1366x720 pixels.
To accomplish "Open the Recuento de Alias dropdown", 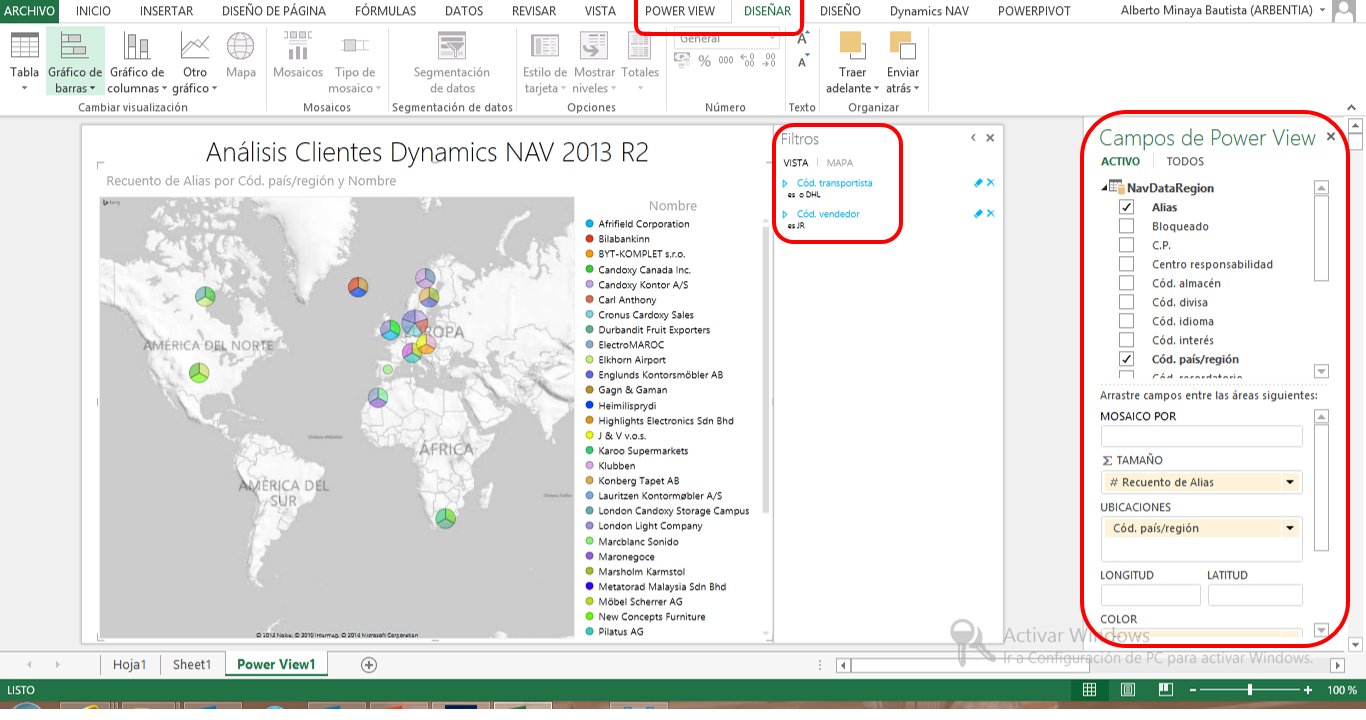I will click(1290, 482).
